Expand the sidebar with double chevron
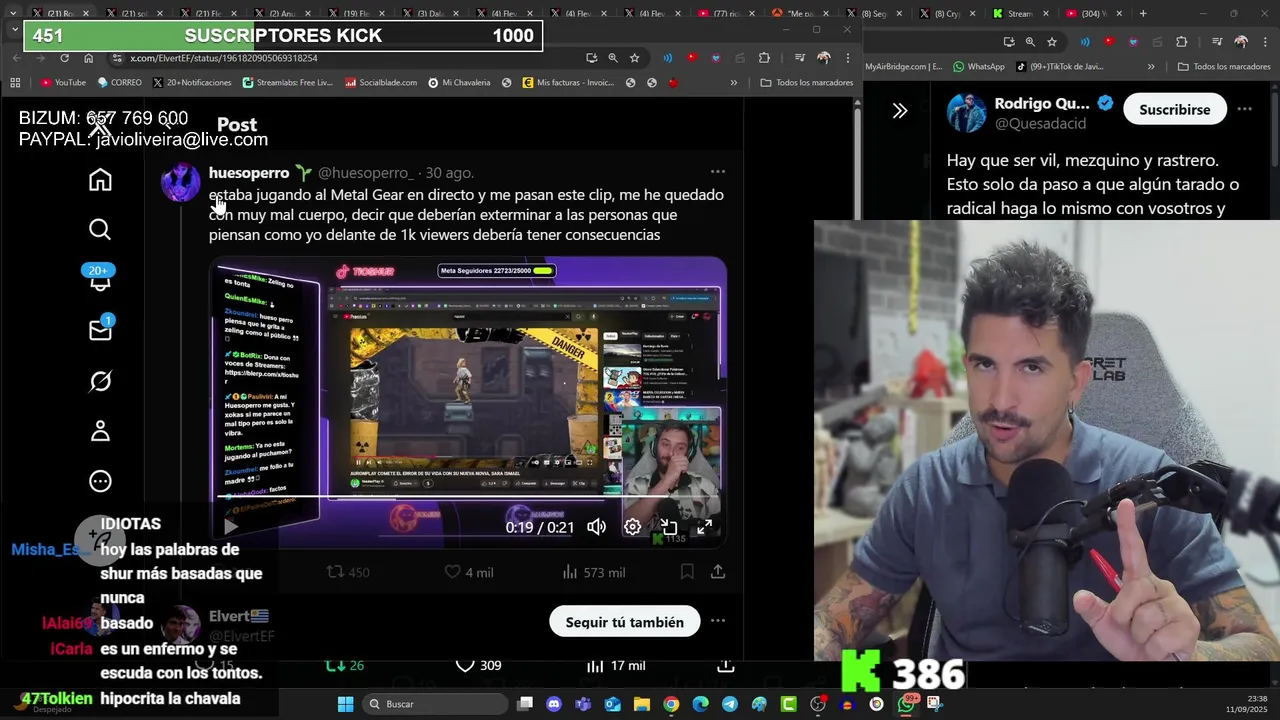1280x720 pixels. tap(900, 111)
